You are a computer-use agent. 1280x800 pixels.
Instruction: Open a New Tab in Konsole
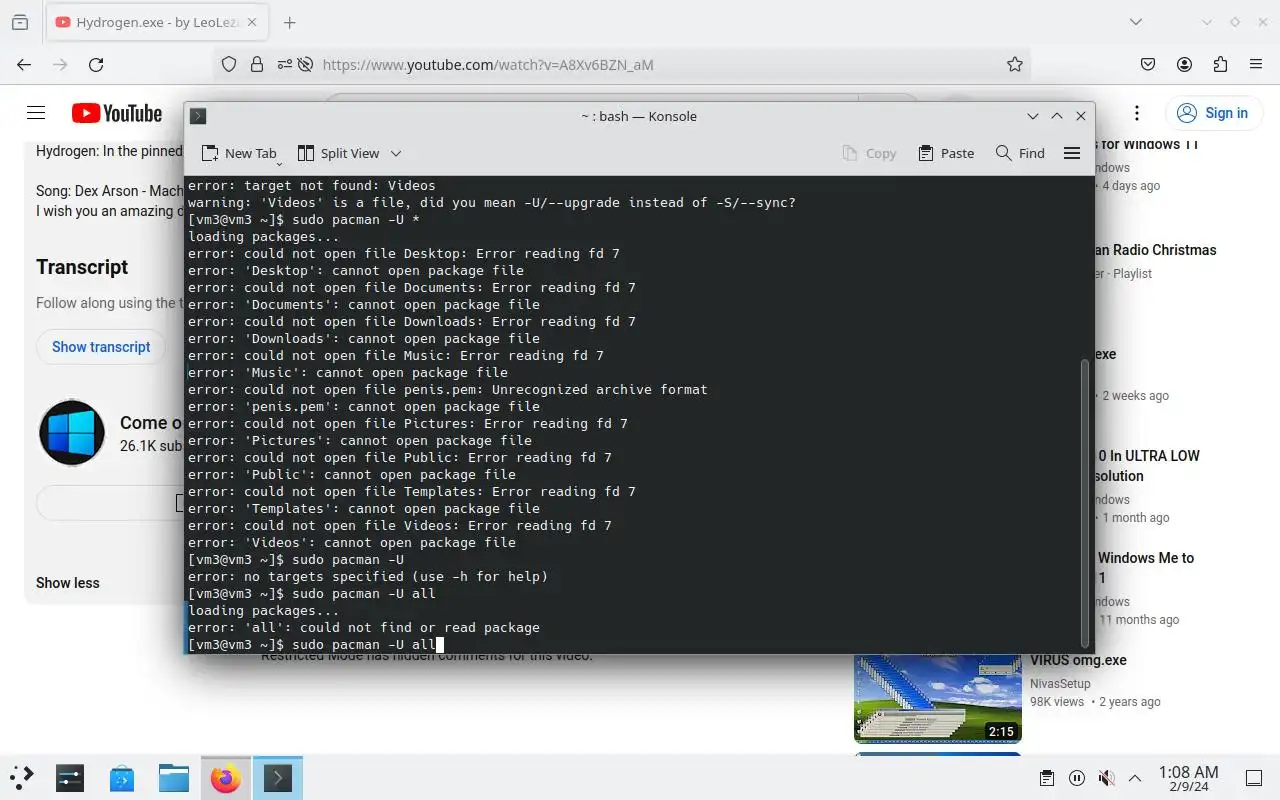click(x=239, y=153)
